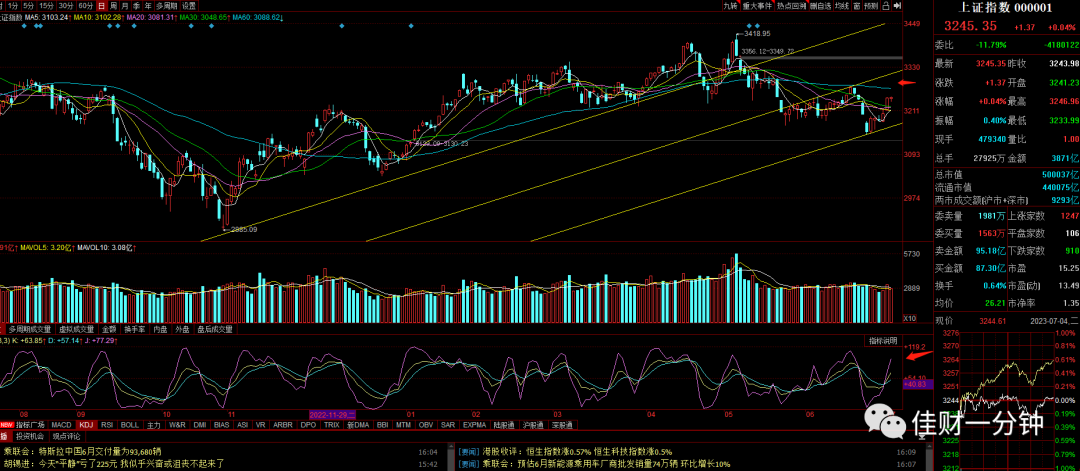Select the BOLL indicator tab
Screen dimensions: 1080x471
(x=130, y=425)
